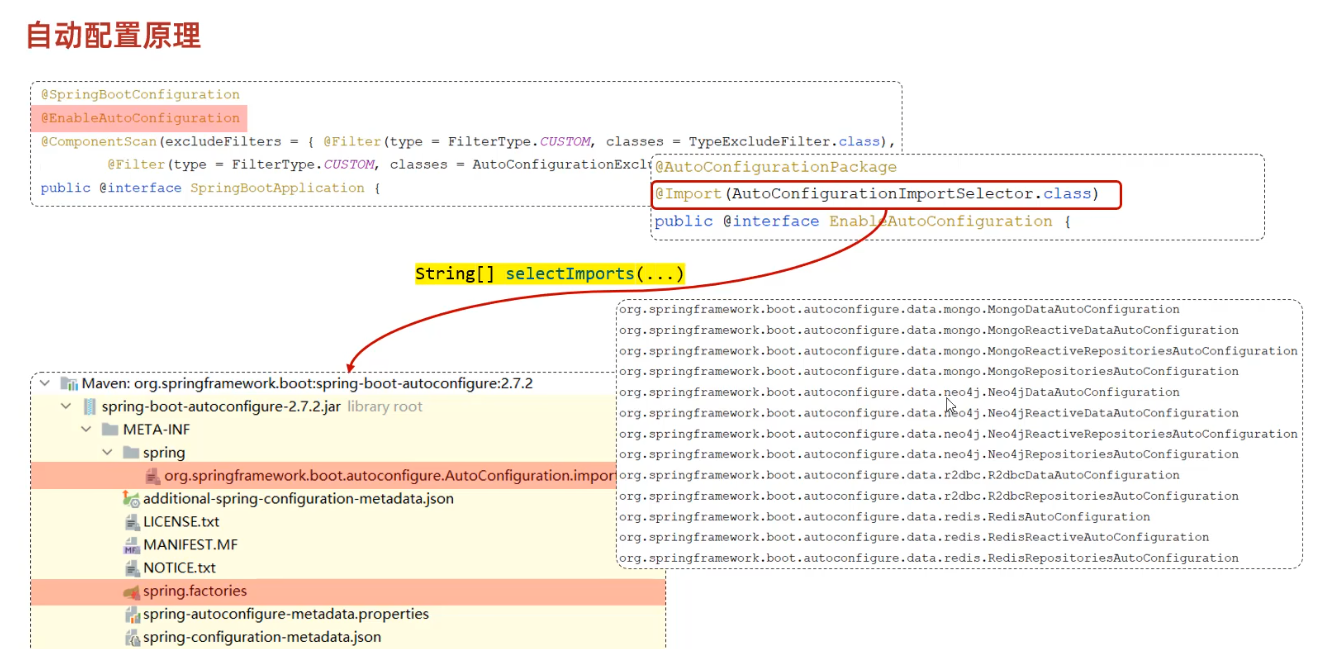Collapse the spring folder chevron
Screen dimensions: 1338x649
(108, 453)
